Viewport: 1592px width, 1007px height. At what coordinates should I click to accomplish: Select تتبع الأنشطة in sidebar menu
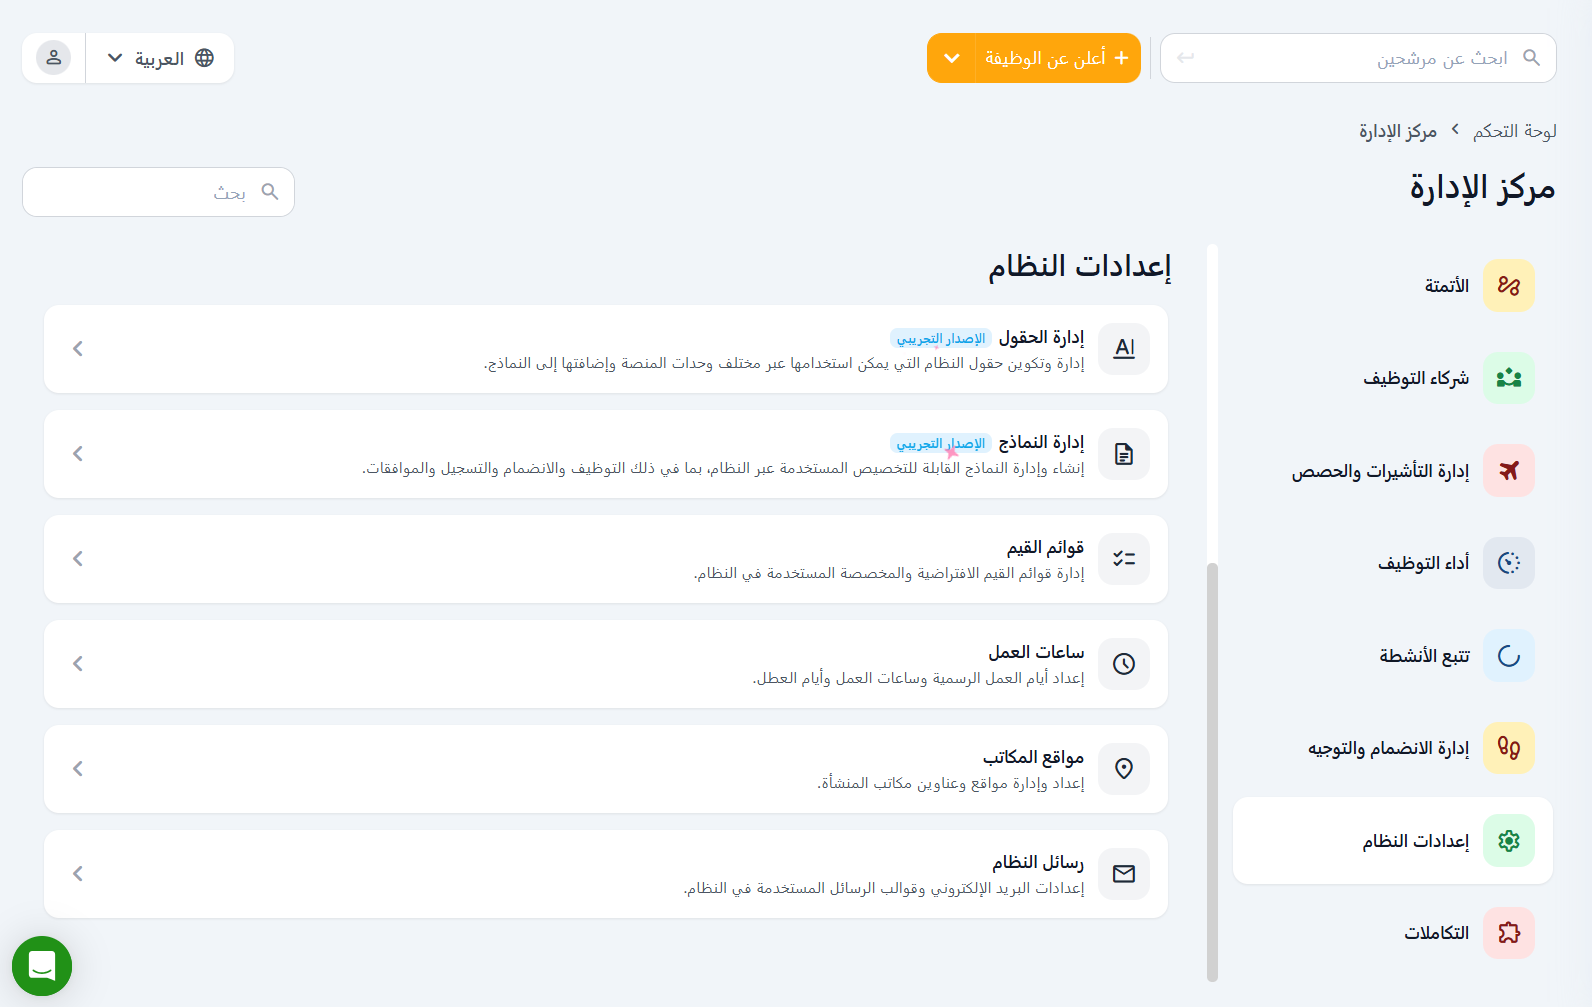pos(1424,656)
